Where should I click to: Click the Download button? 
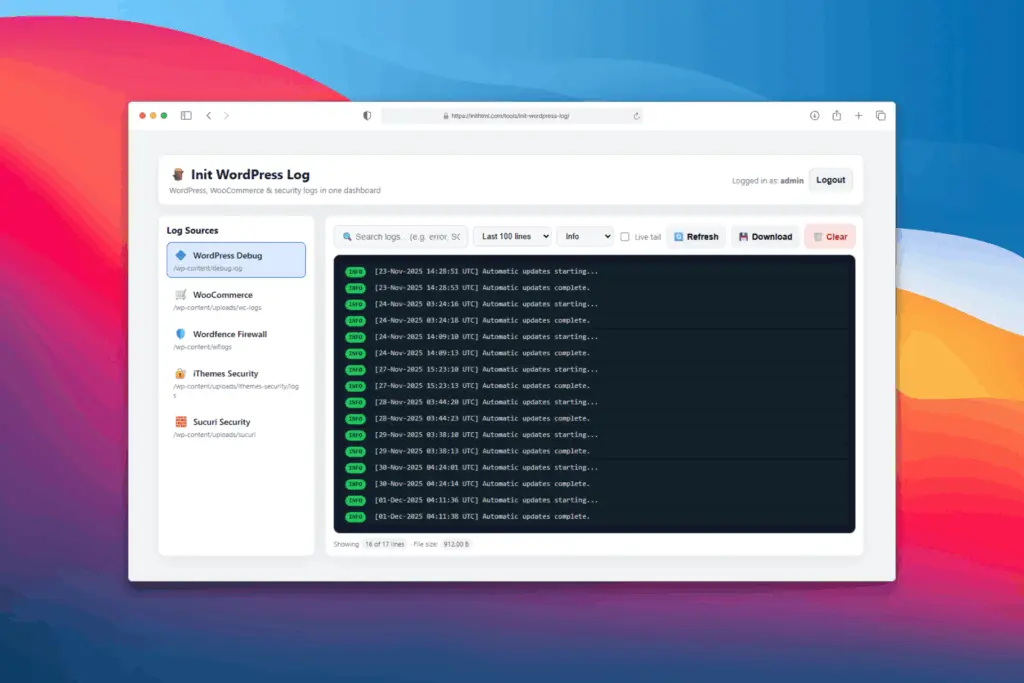click(x=765, y=236)
